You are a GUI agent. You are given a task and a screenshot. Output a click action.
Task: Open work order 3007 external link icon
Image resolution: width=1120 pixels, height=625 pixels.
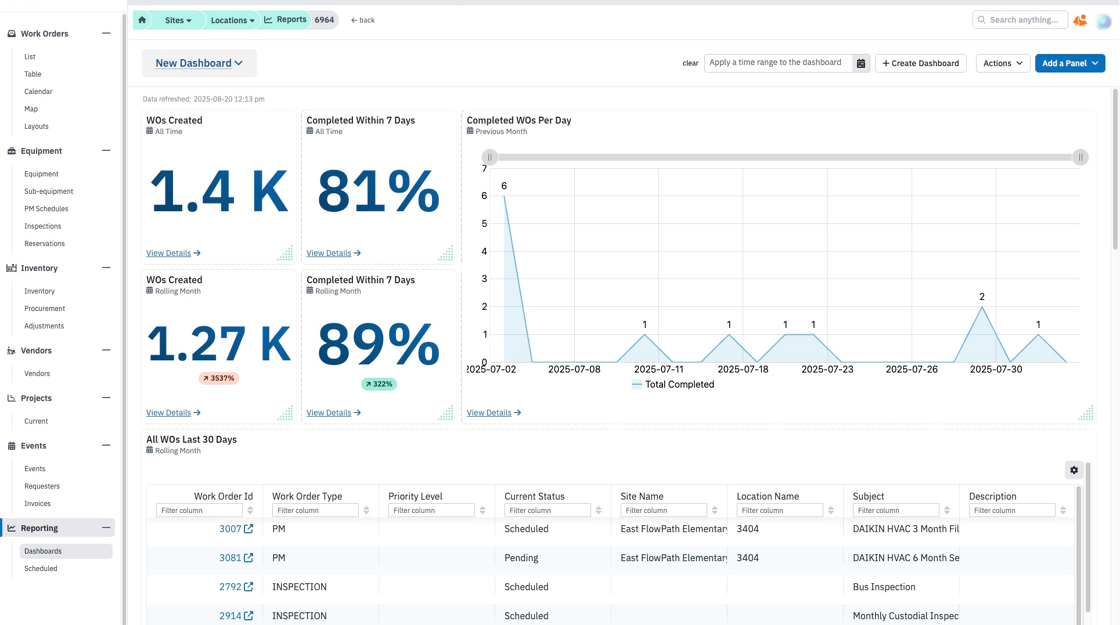point(248,529)
